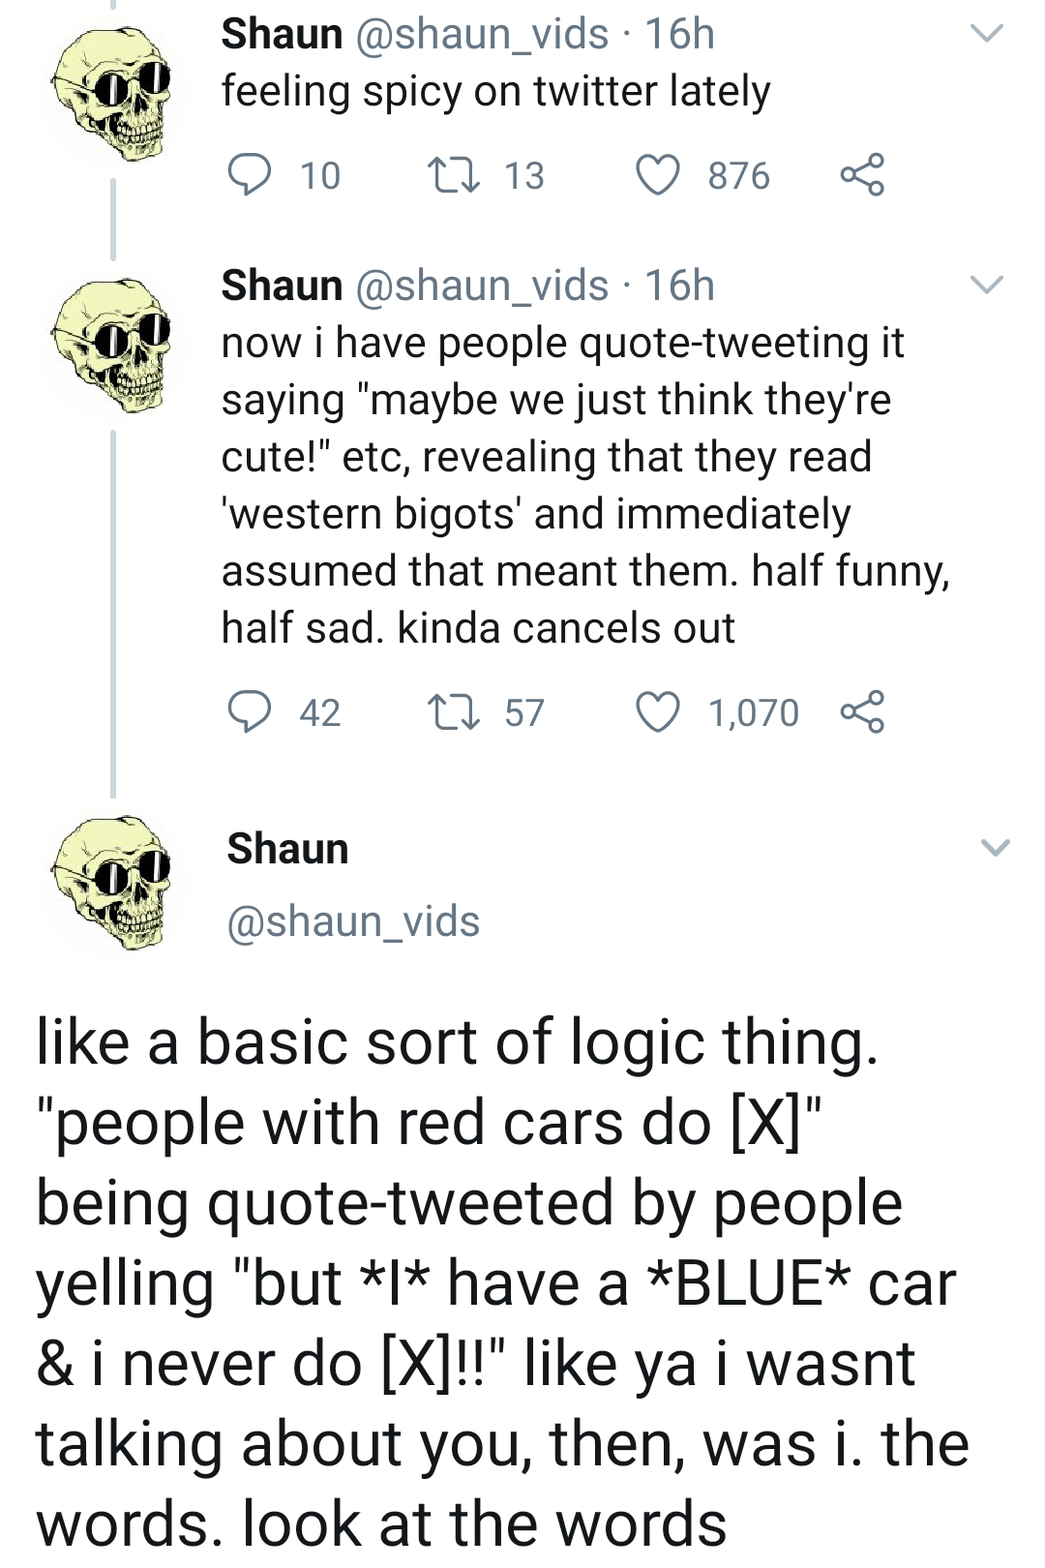Reply to the "feeling spicy" tweet
This screenshot has width=1045, height=1568.
pyautogui.click(x=249, y=175)
